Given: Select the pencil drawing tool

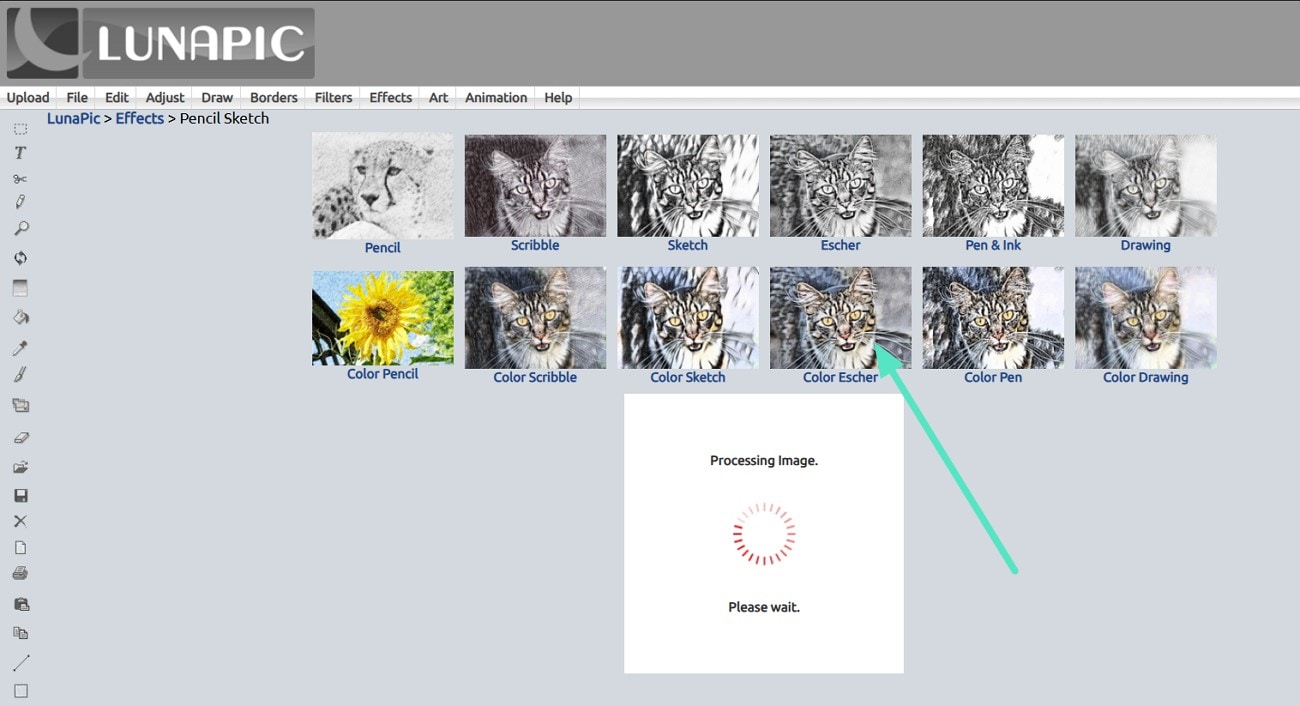Looking at the screenshot, I should (x=20, y=202).
